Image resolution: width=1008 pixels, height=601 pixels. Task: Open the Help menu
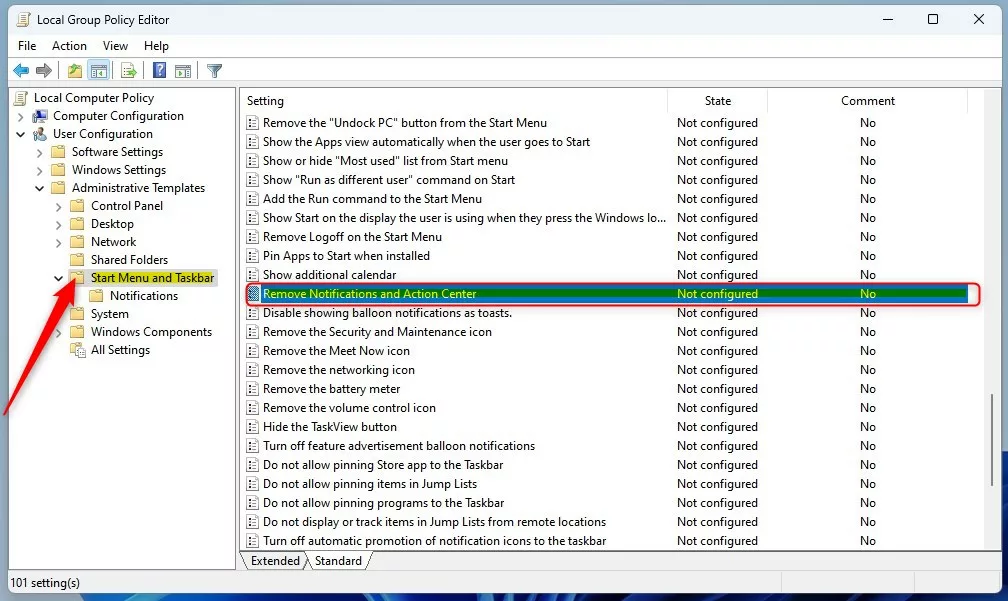(x=156, y=46)
